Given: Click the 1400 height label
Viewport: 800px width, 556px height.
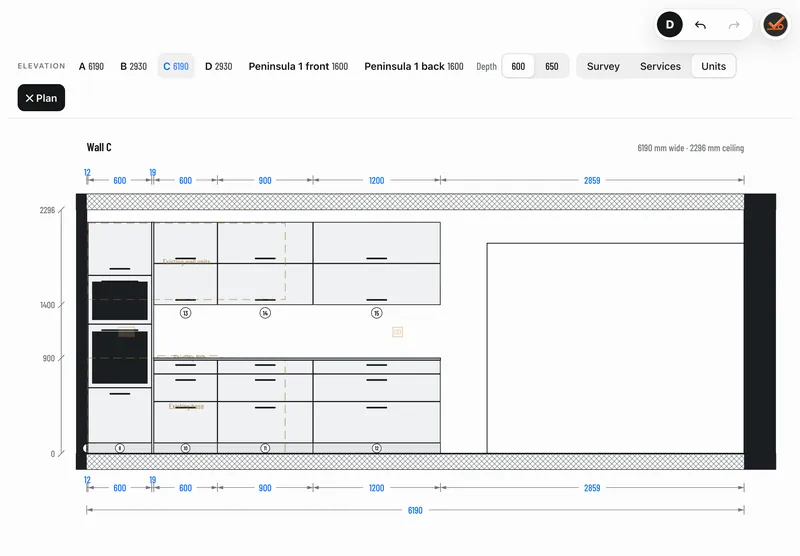Looking at the screenshot, I should click(47, 305).
